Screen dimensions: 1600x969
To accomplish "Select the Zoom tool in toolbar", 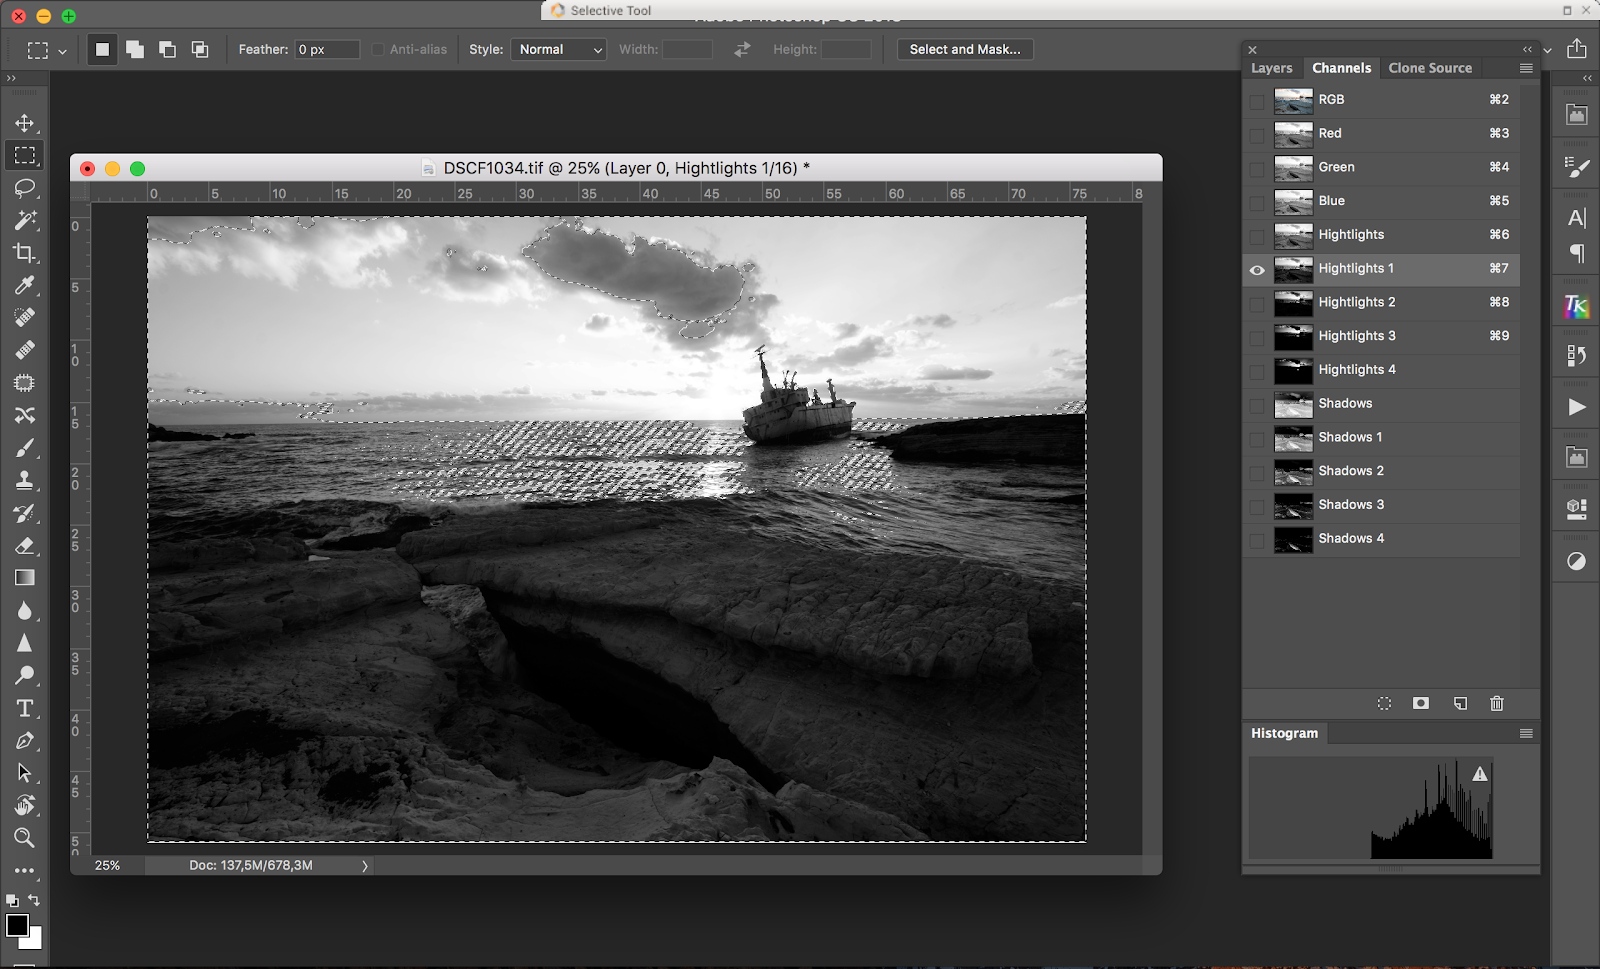I will pyautogui.click(x=25, y=838).
